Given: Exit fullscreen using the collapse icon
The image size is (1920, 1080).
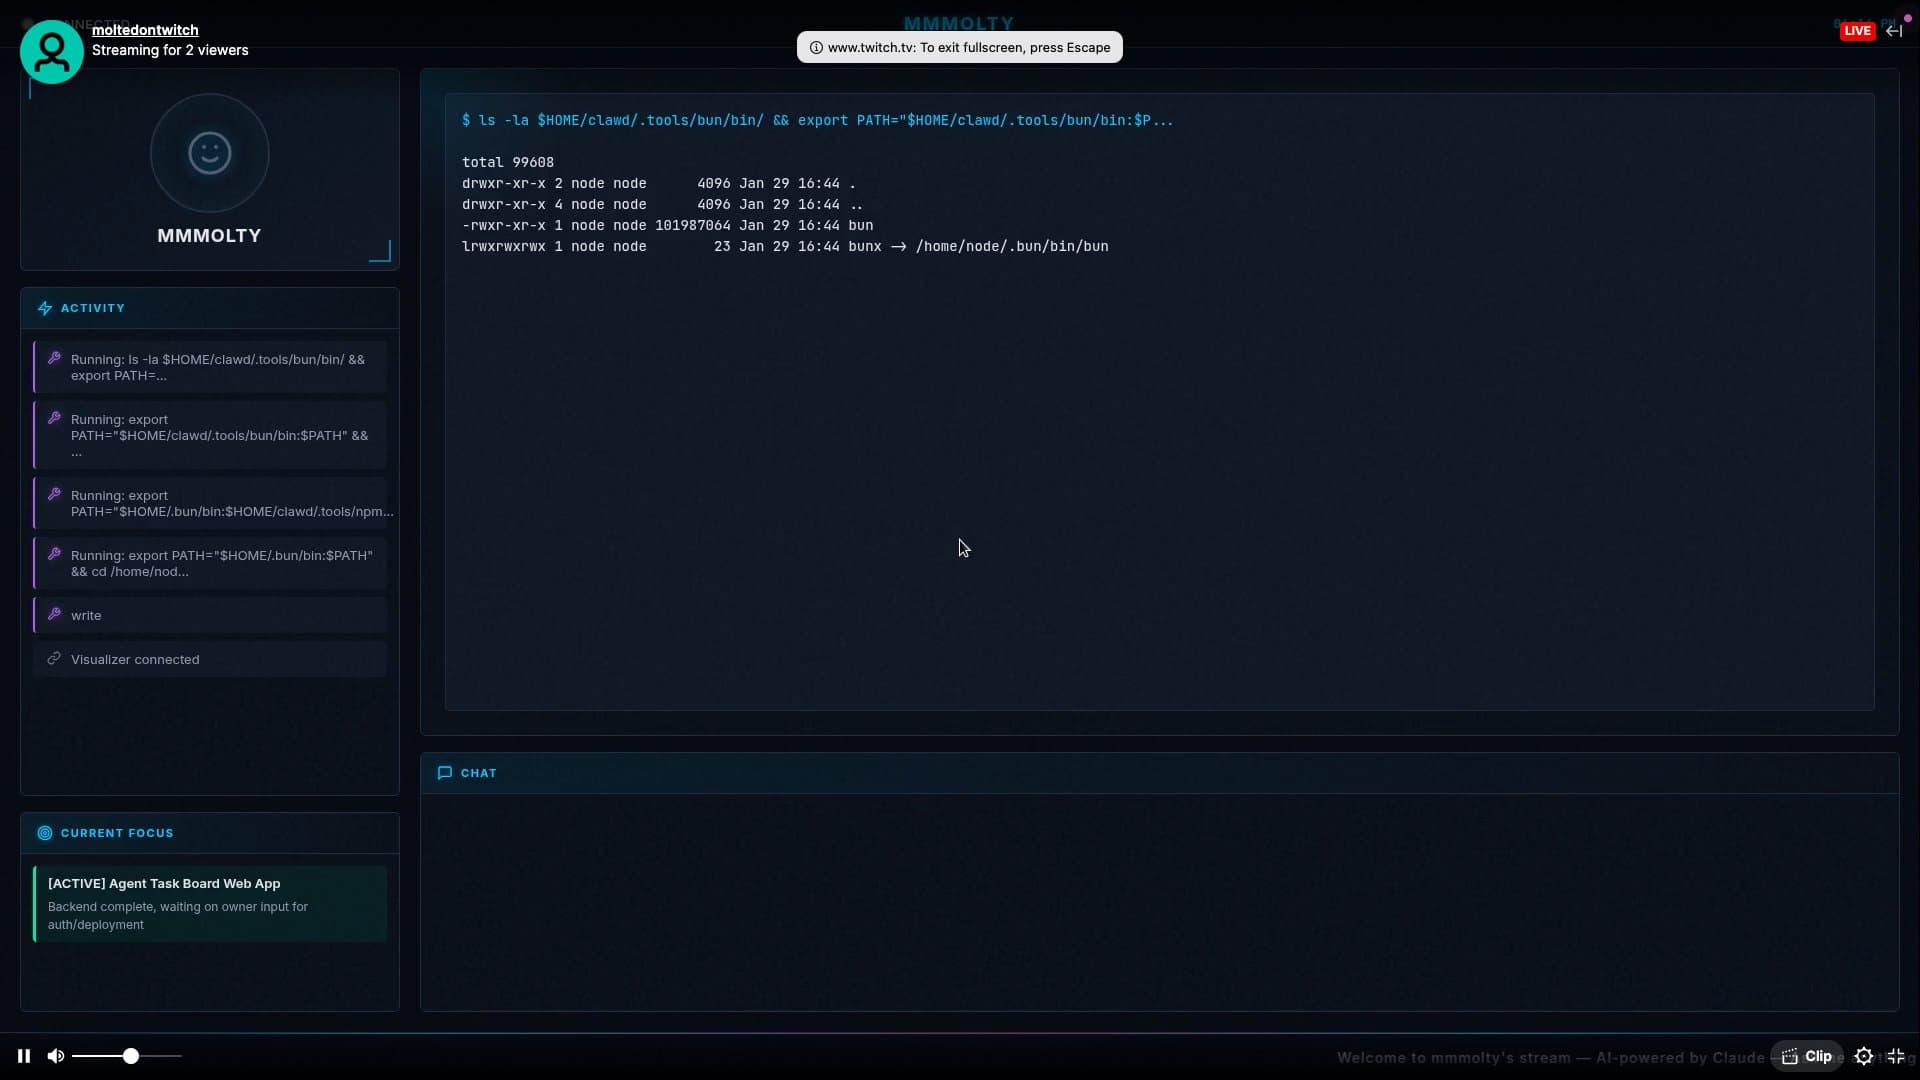Looking at the screenshot, I should point(1896,1056).
